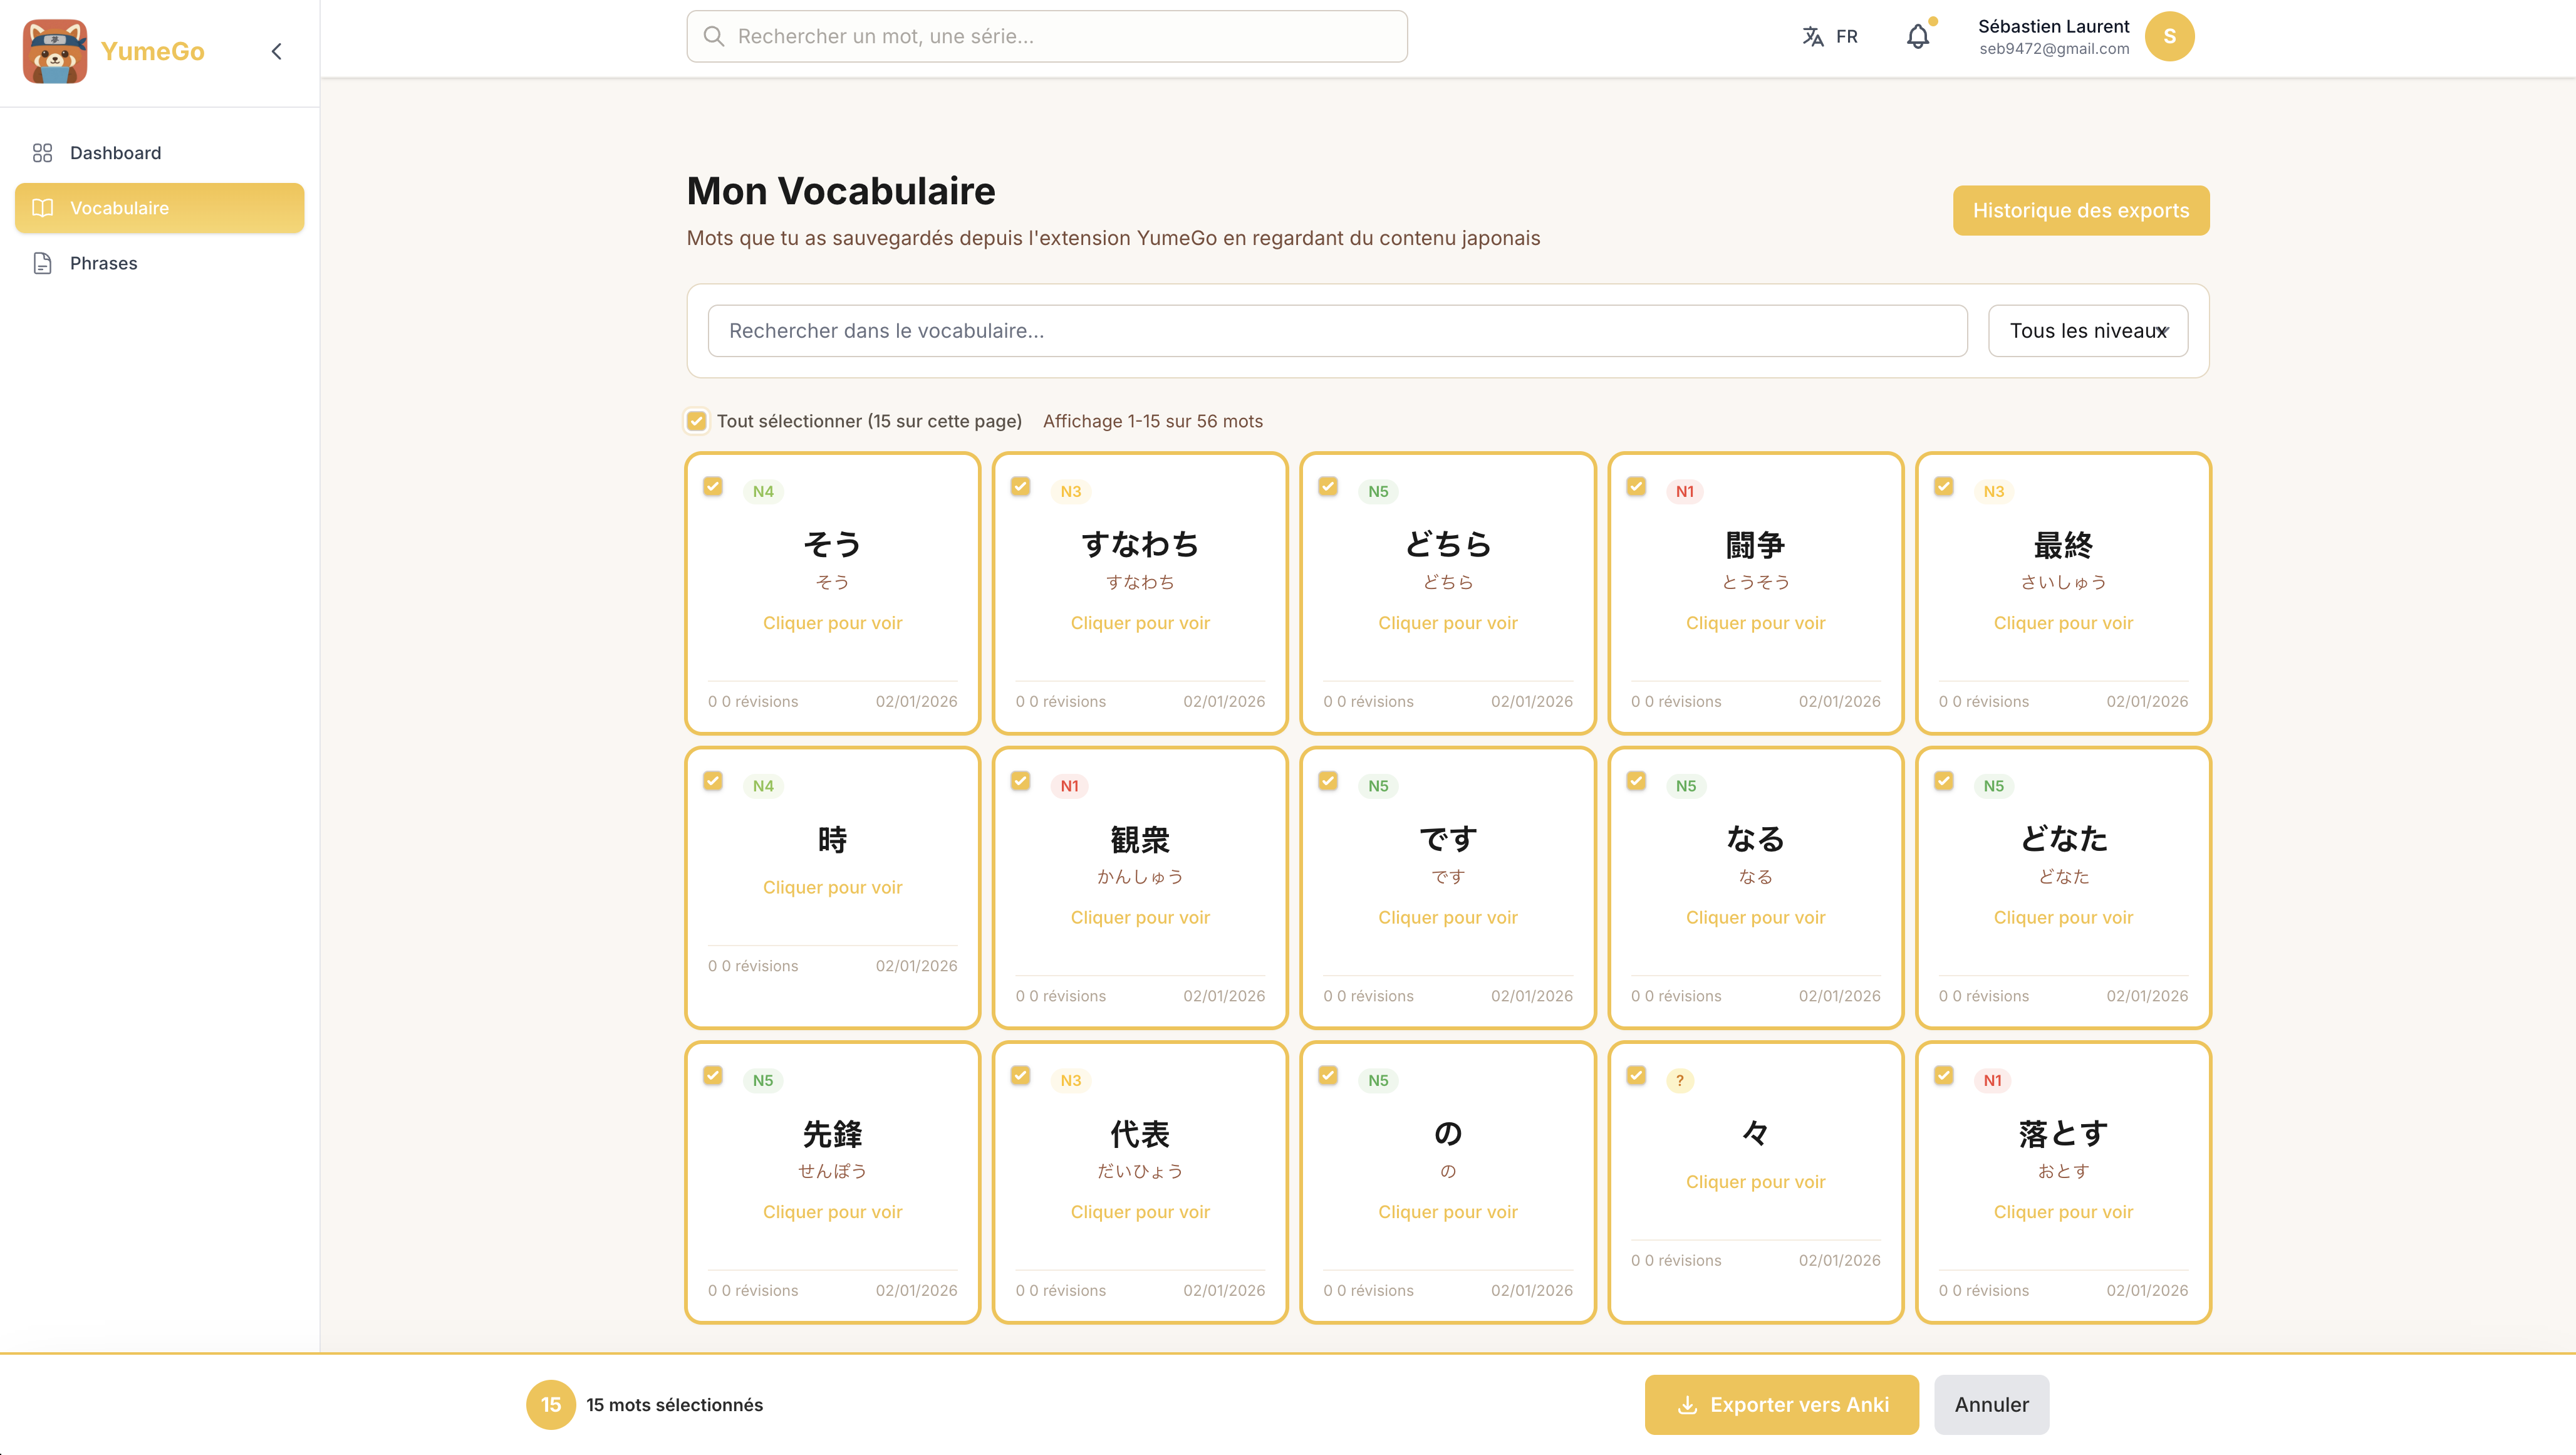This screenshot has height=1455, width=2576.
Task: Open the profile avatar with the S initial
Action: coord(2169,36)
